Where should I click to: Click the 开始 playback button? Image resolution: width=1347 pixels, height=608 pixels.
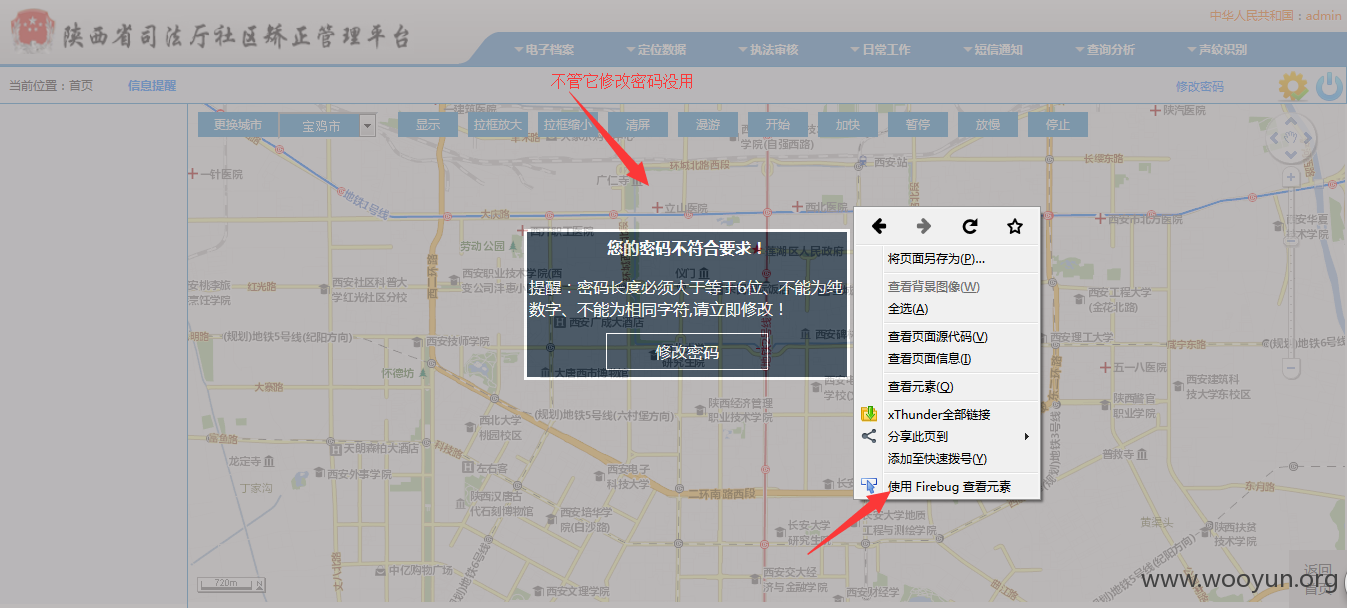[x=778, y=125]
